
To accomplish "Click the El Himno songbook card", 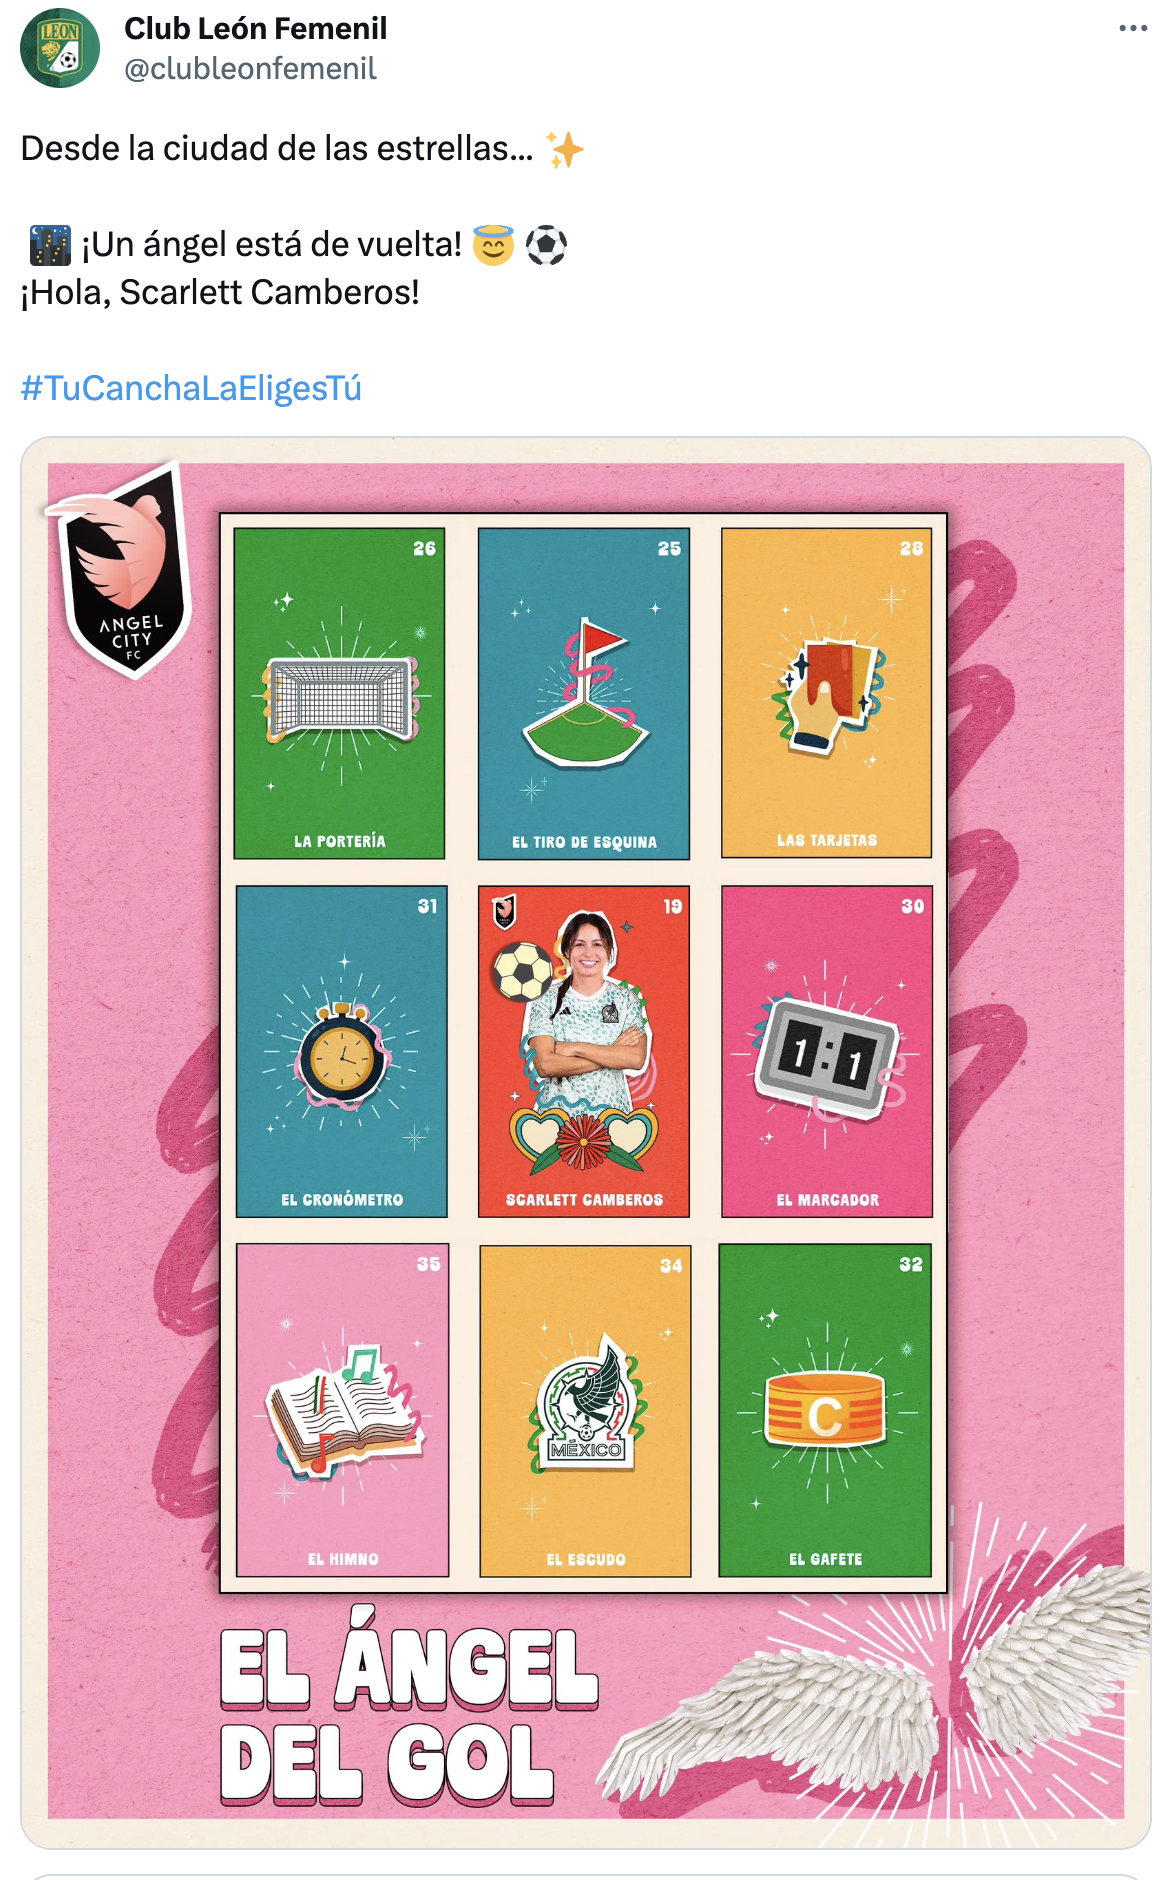I will pyautogui.click(x=342, y=1410).
